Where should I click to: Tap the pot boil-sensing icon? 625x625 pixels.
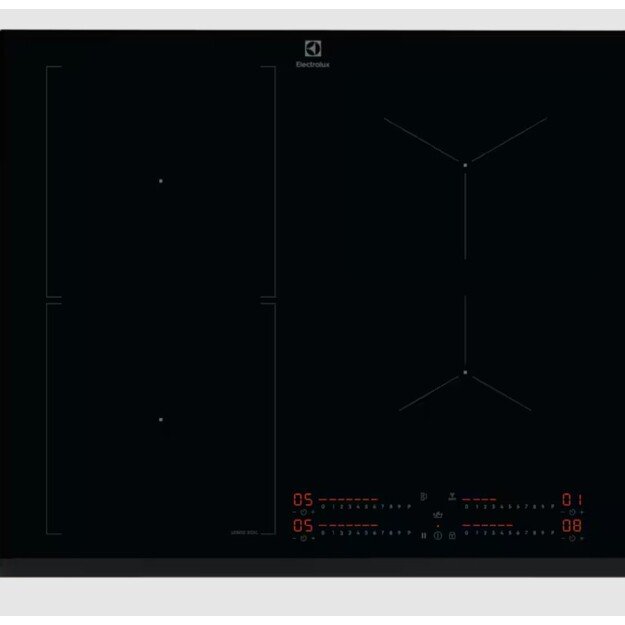coord(438,515)
